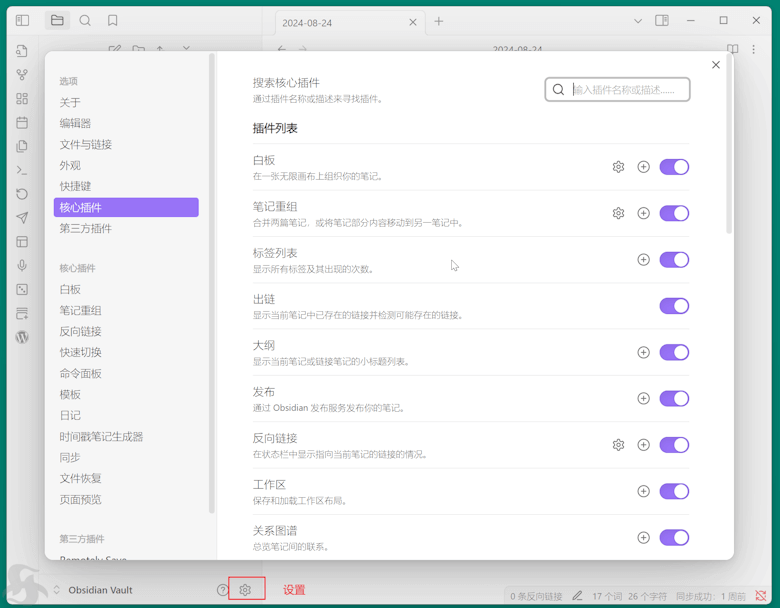This screenshot has width=780, height=608.
Task: Click the plus hotkey icon for 大纲
Action: pyautogui.click(x=644, y=352)
